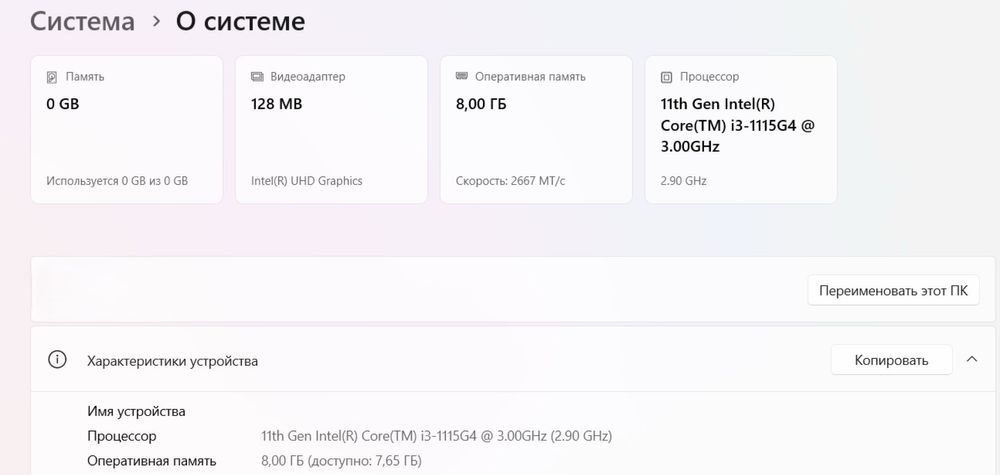Click the Intel(R) UHD Graphics text
Viewport: 1000px width, 475px height.
307,181
